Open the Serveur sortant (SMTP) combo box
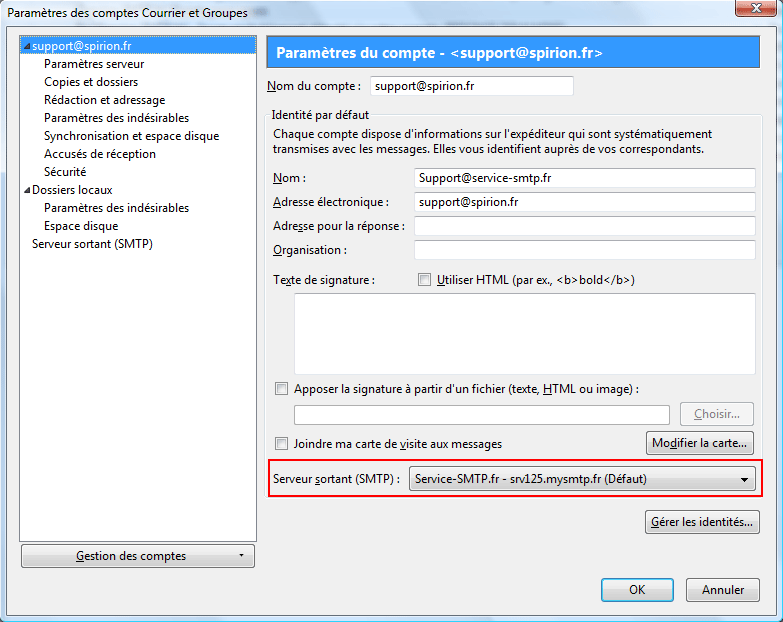783x622 pixels. coord(582,479)
